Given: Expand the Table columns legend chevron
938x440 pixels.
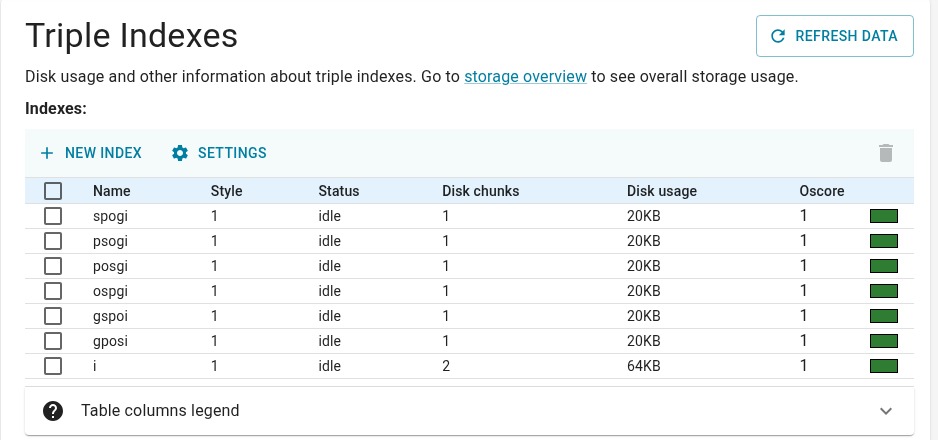Looking at the screenshot, I should point(886,411).
